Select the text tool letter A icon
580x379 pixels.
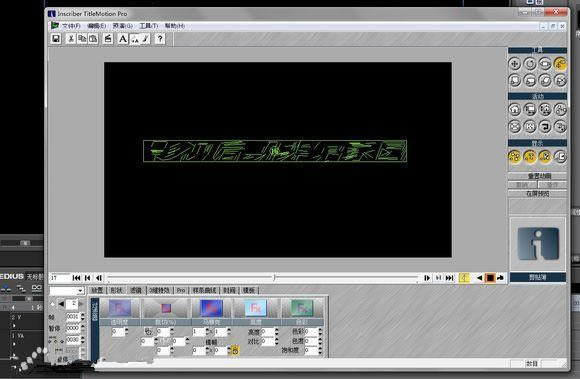pyautogui.click(x=122, y=39)
